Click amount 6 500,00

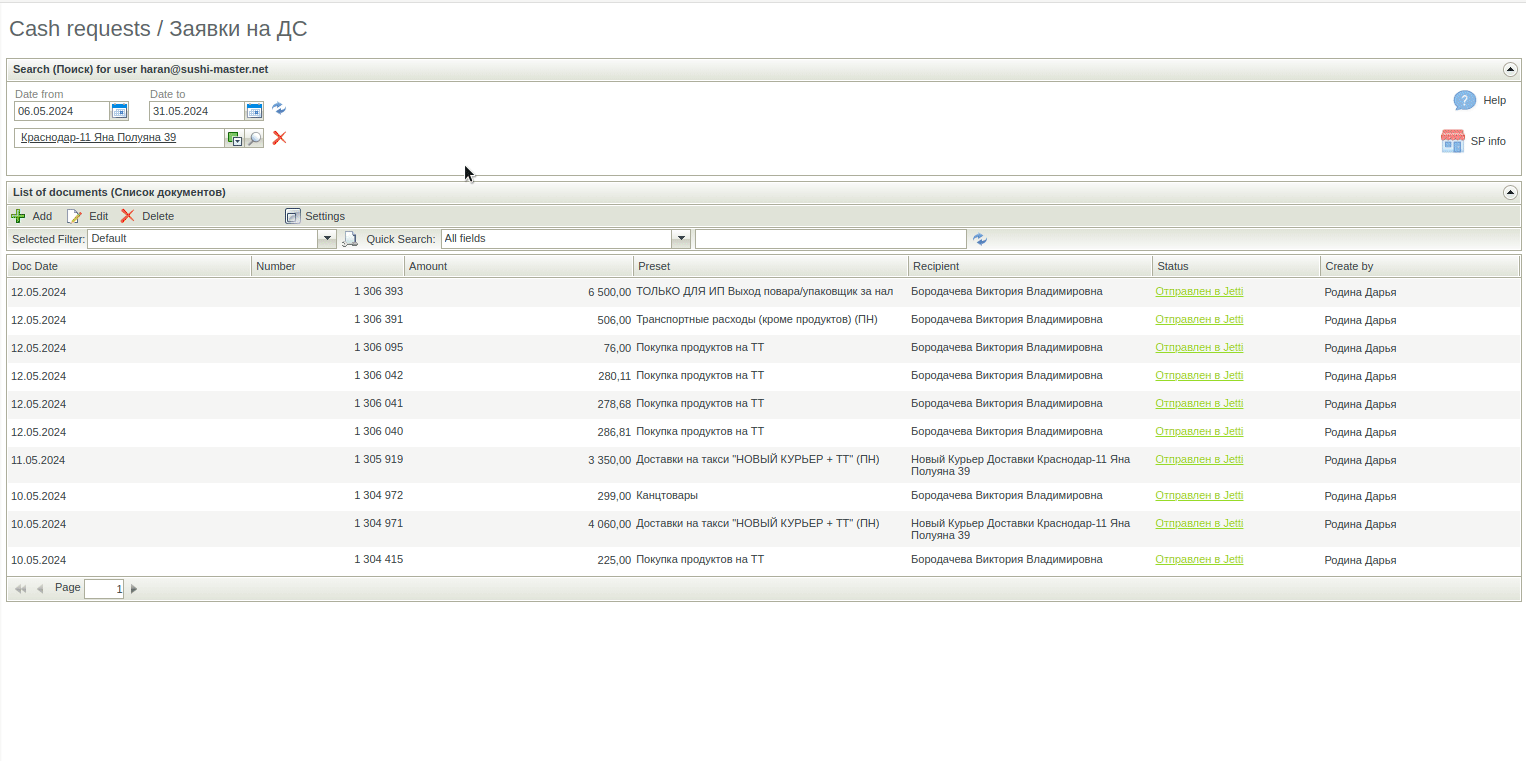tap(609, 292)
